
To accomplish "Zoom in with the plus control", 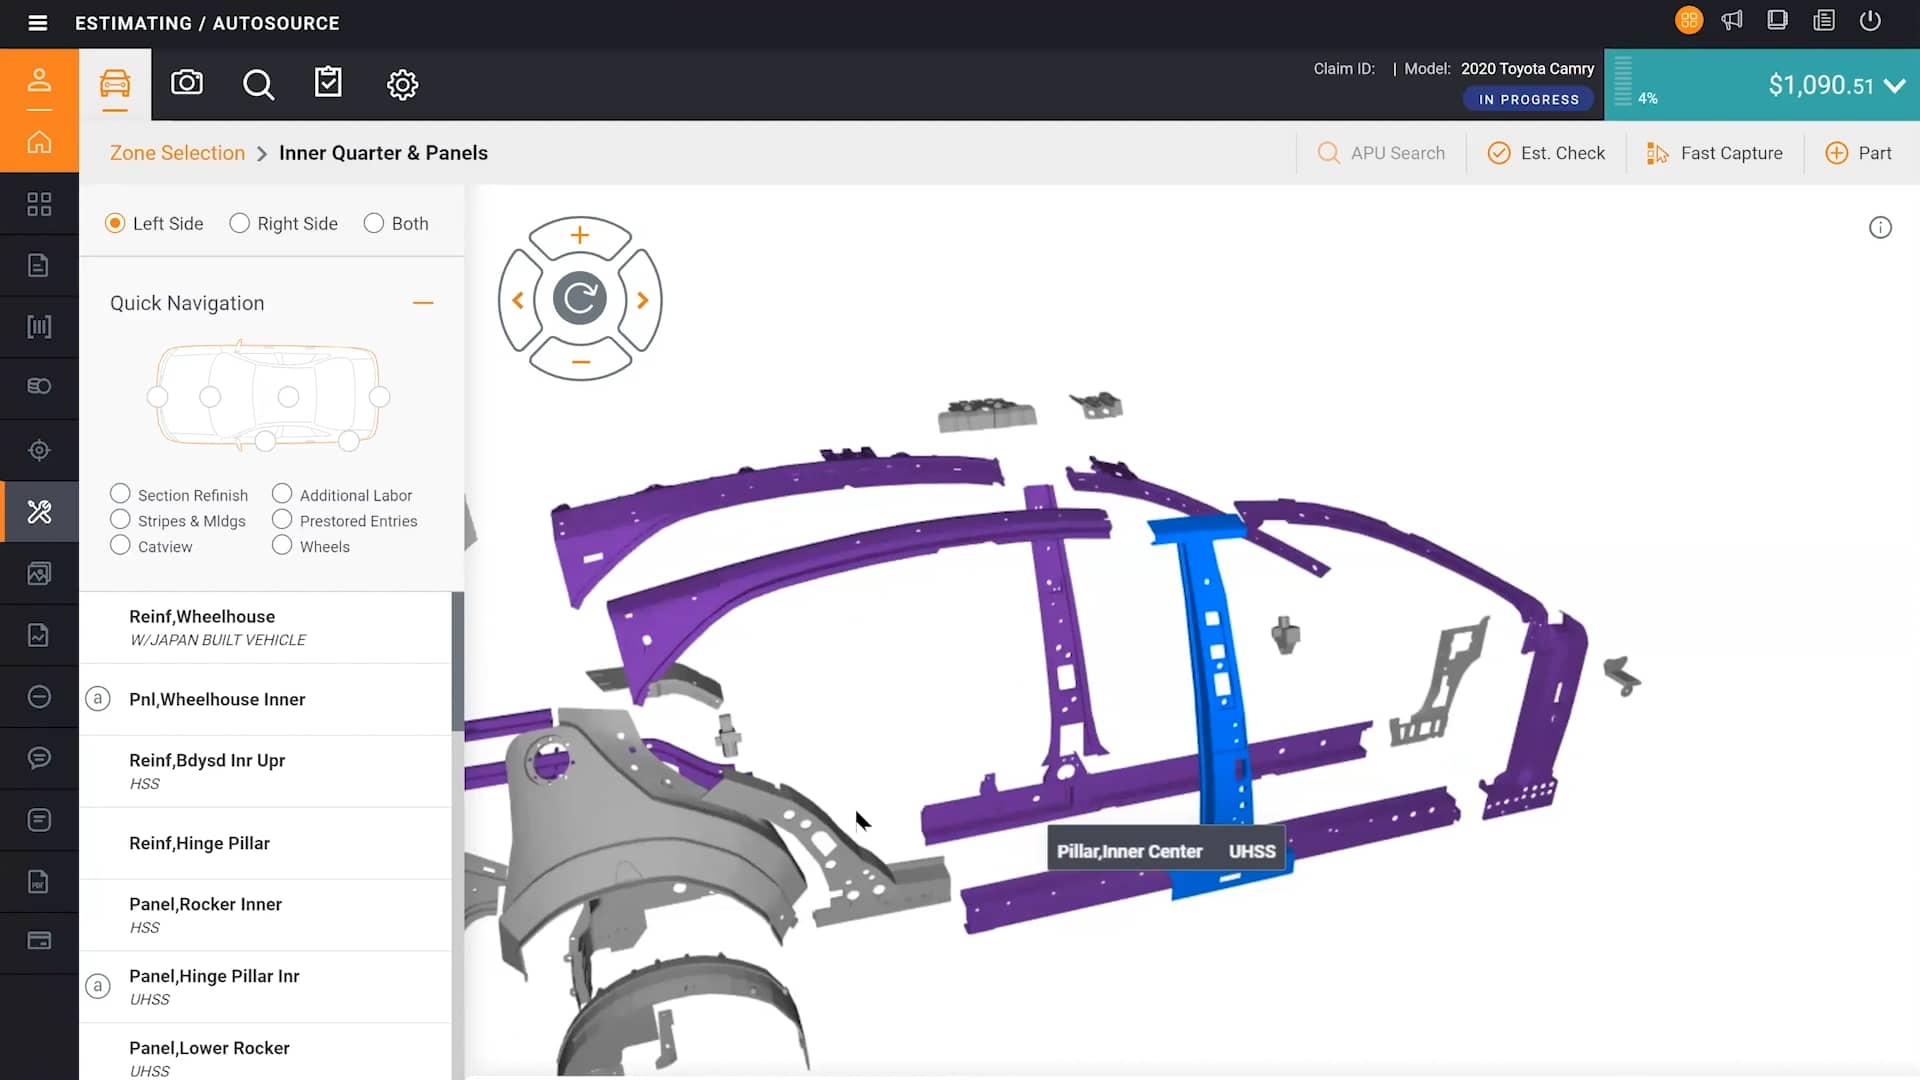I will point(580,236).
